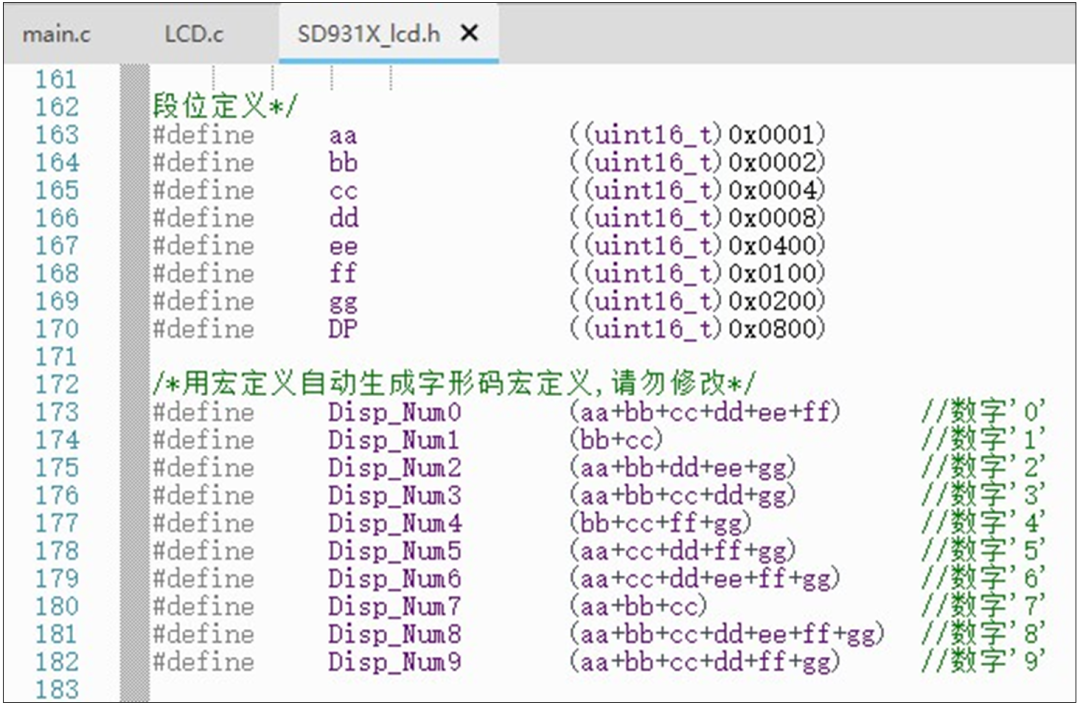
Task: Click expression (aa+cc+dd+ee+ff+gg)
Action: click(x=705, y=578)
